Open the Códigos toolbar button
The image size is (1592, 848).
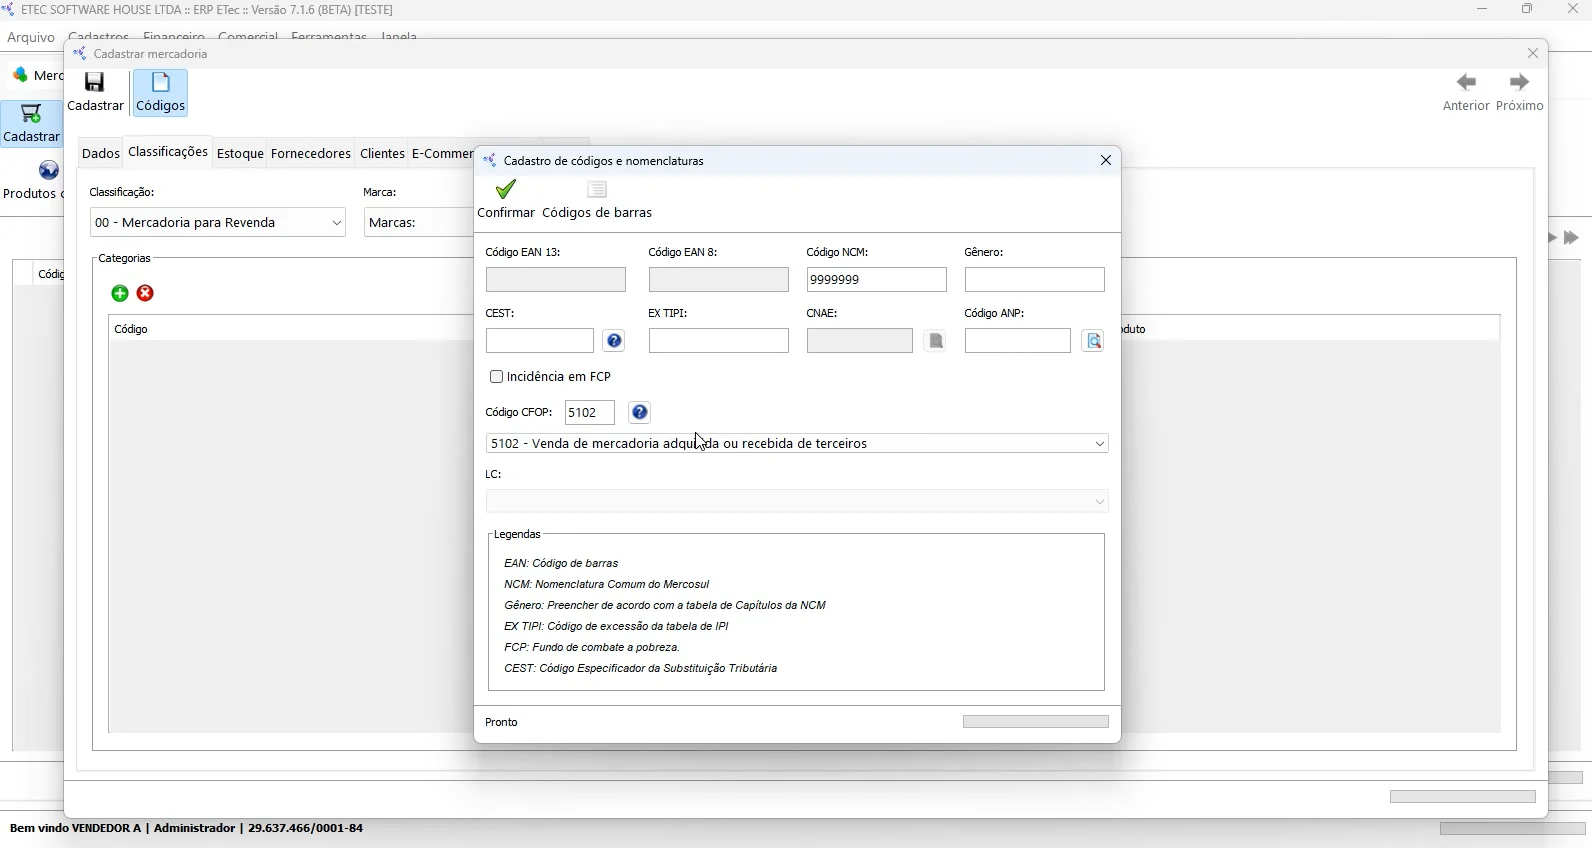[161, 92]
